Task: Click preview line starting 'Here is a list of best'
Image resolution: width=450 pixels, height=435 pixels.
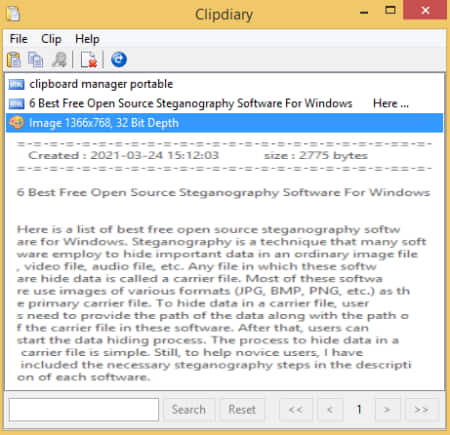Action: pyautogui.click(x=209, y=230)
